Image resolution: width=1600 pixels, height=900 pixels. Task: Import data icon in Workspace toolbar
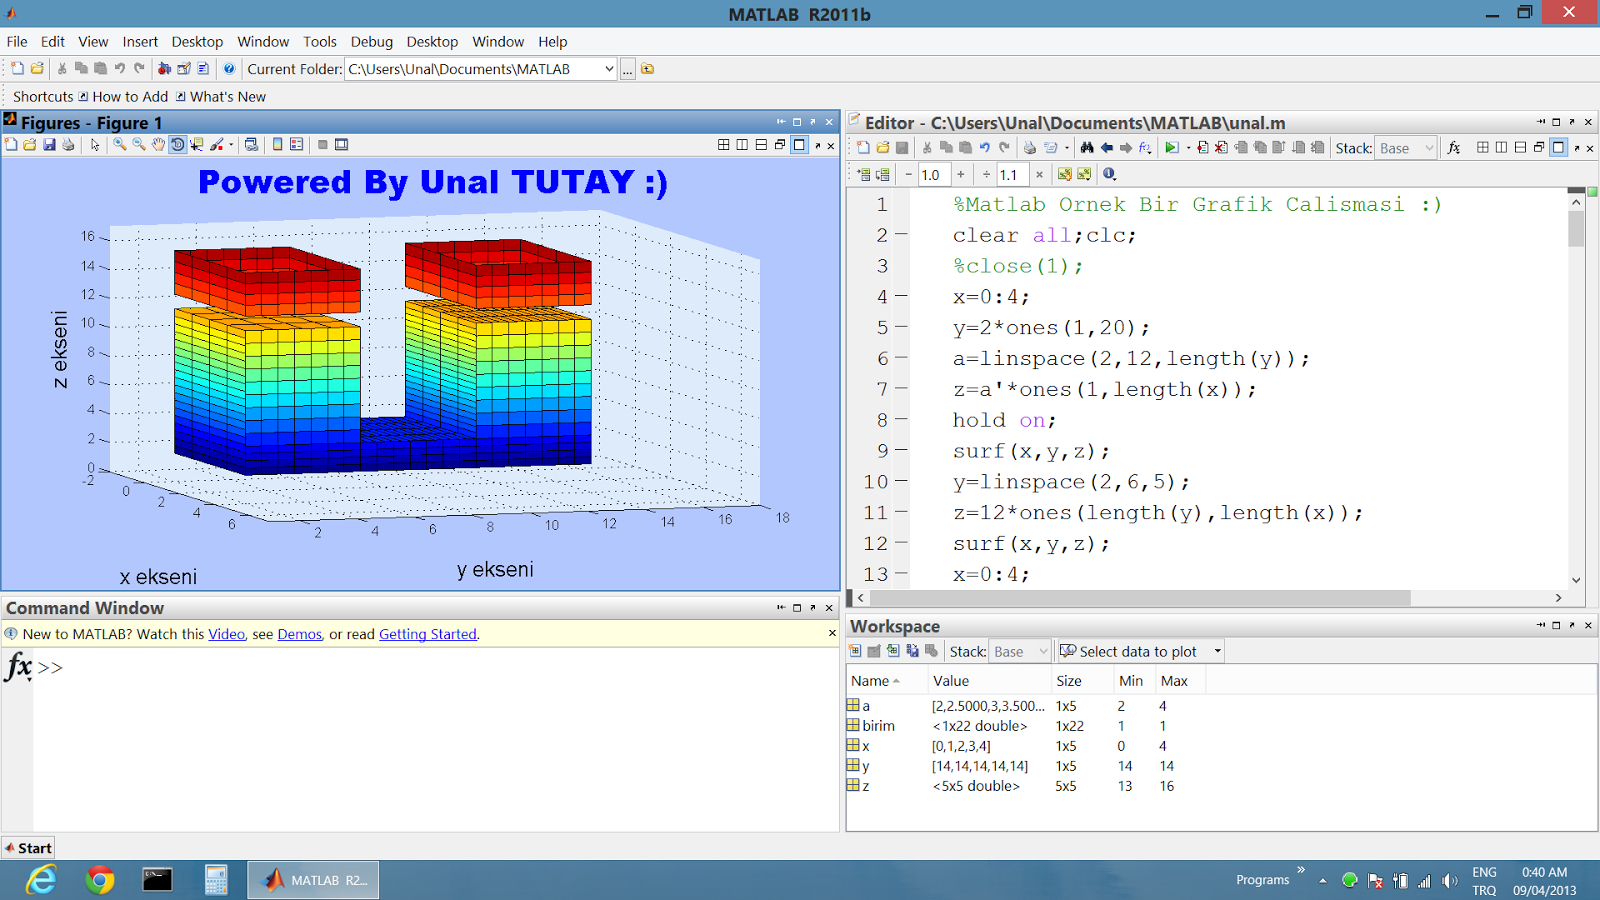point(893,651)
